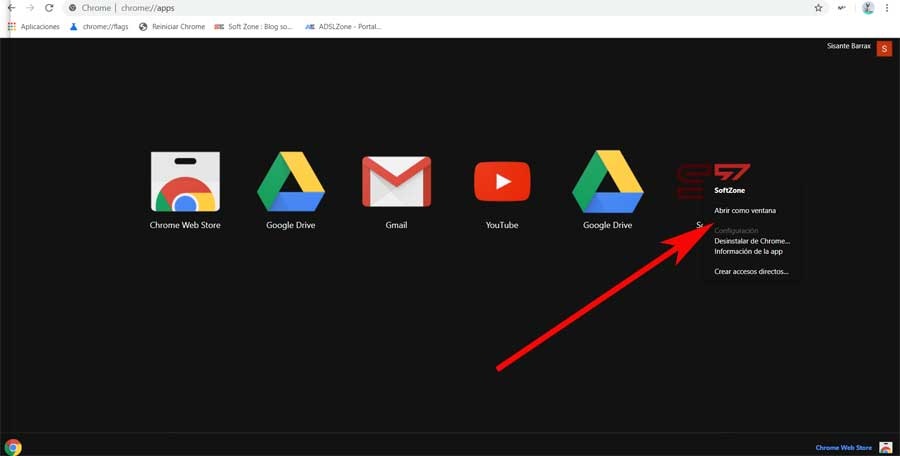Click the Chrome logo at bottom left
Image resolution: width=900 pixels, height=456 pixels.
pyautogui.click(x=13, y=447)
